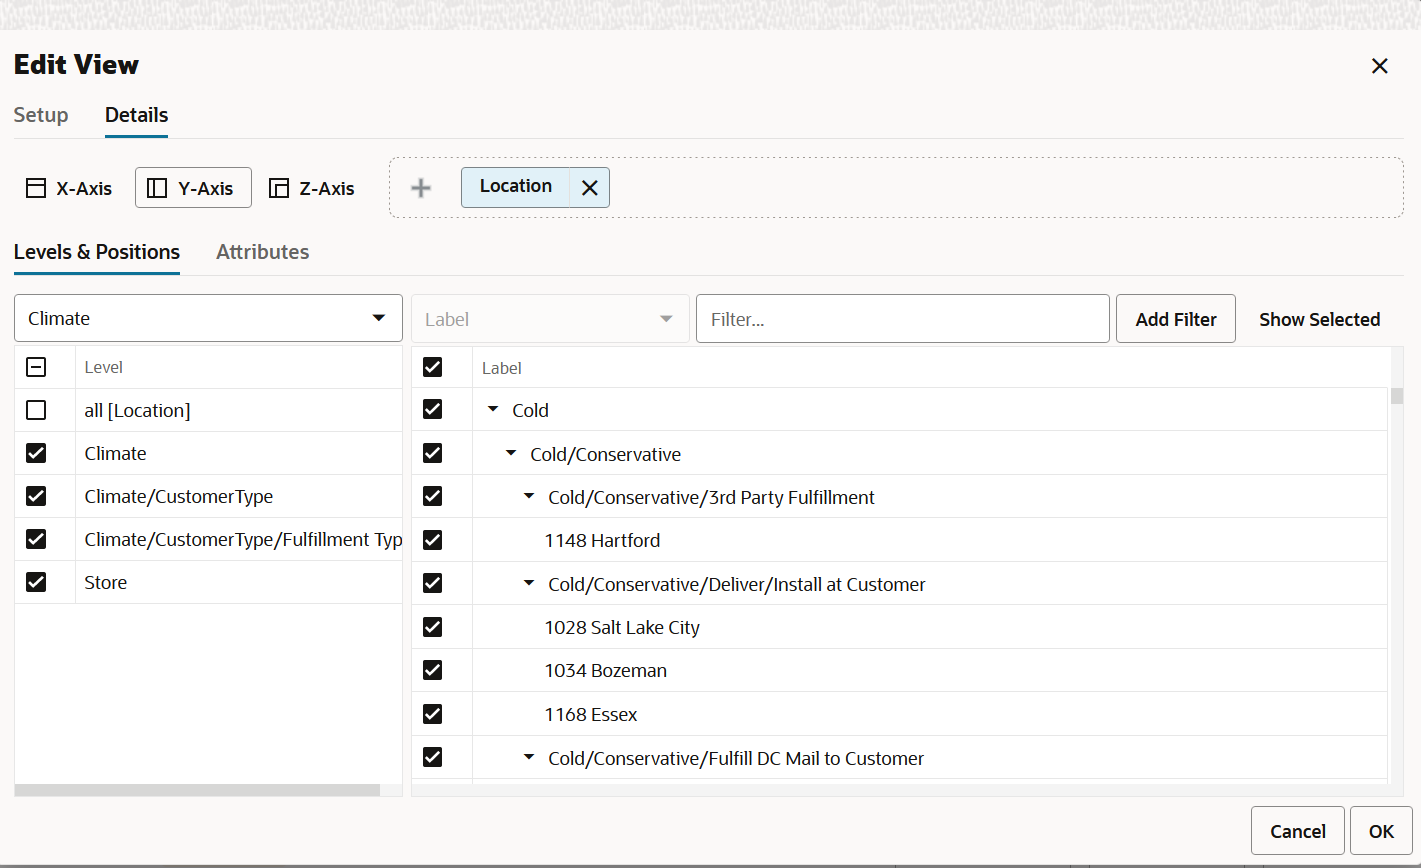Remove the Location chip with its X icon
The width and height of the screenshot is (1421, 868).
point(590,188)
